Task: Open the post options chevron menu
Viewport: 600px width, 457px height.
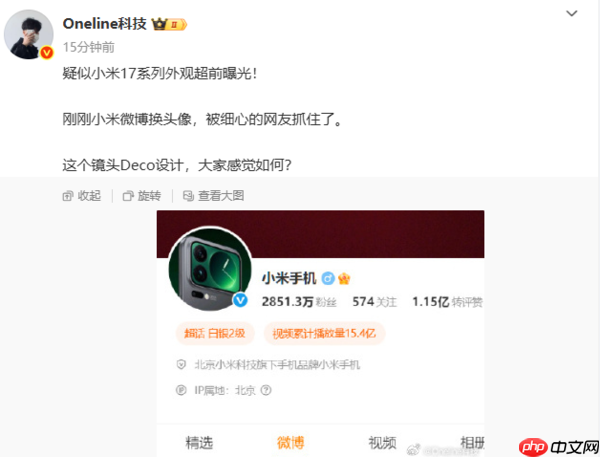Action: (x=572, y=13)
